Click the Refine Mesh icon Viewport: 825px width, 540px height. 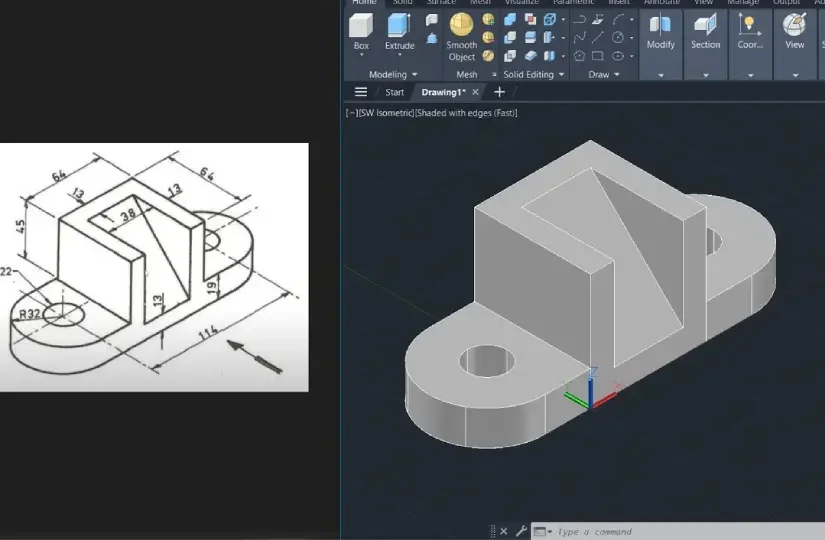pos(488,55)
